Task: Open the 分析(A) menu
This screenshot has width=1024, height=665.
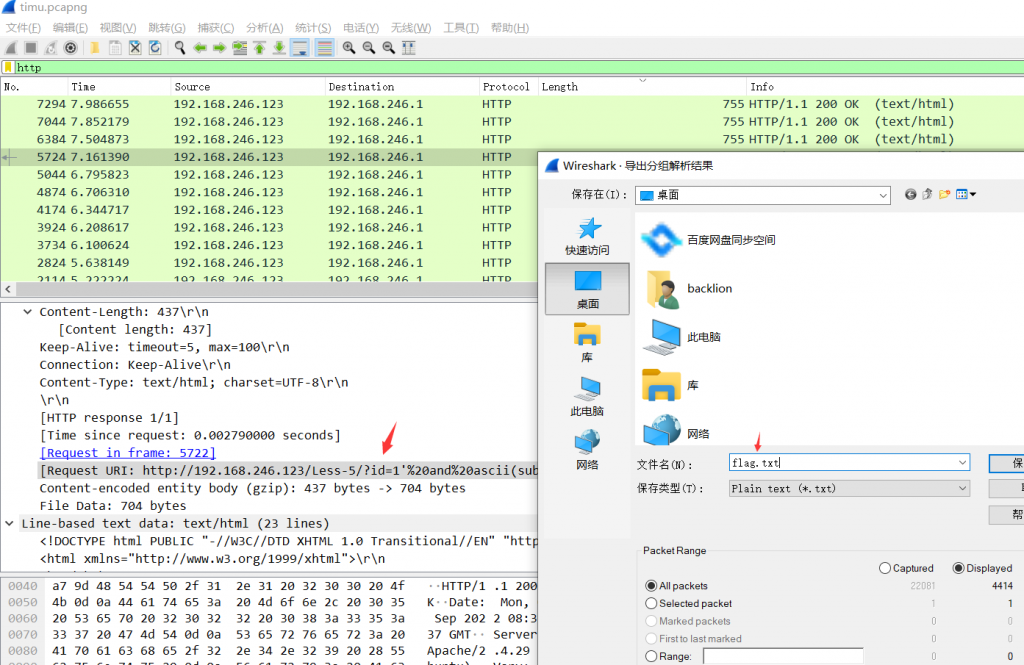Action: click(x=264, y=27)
